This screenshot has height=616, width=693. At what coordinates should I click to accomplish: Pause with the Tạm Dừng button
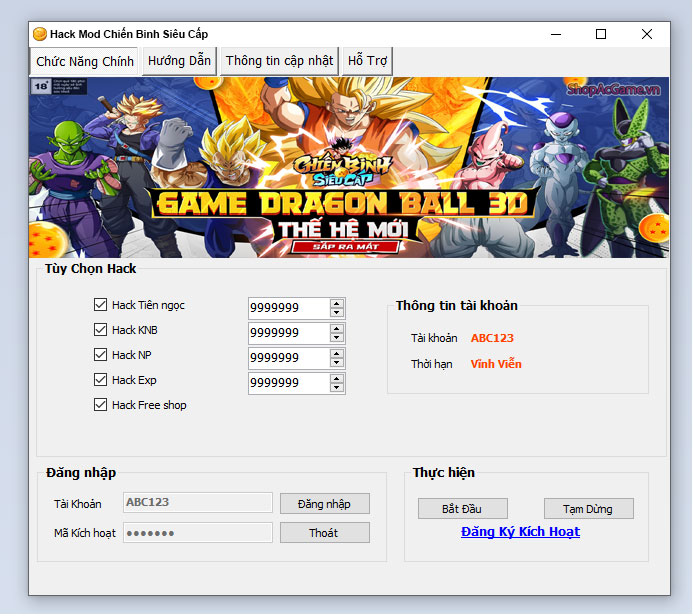tap(589, 509)
